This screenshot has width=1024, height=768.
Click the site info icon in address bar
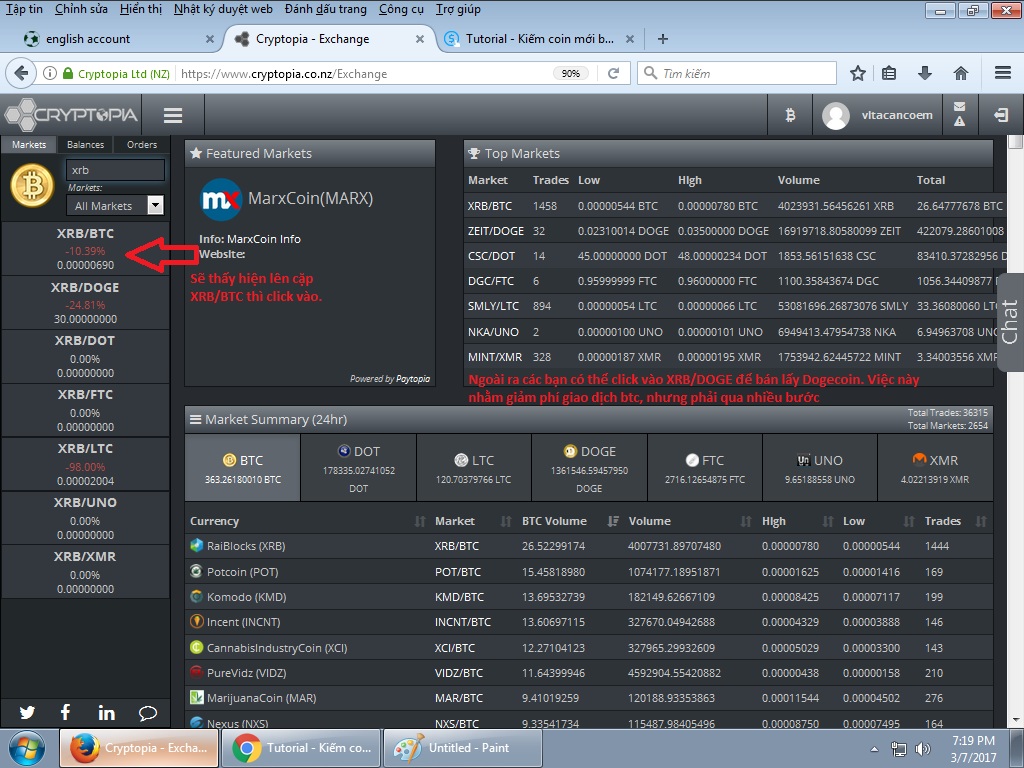(50, 73)
